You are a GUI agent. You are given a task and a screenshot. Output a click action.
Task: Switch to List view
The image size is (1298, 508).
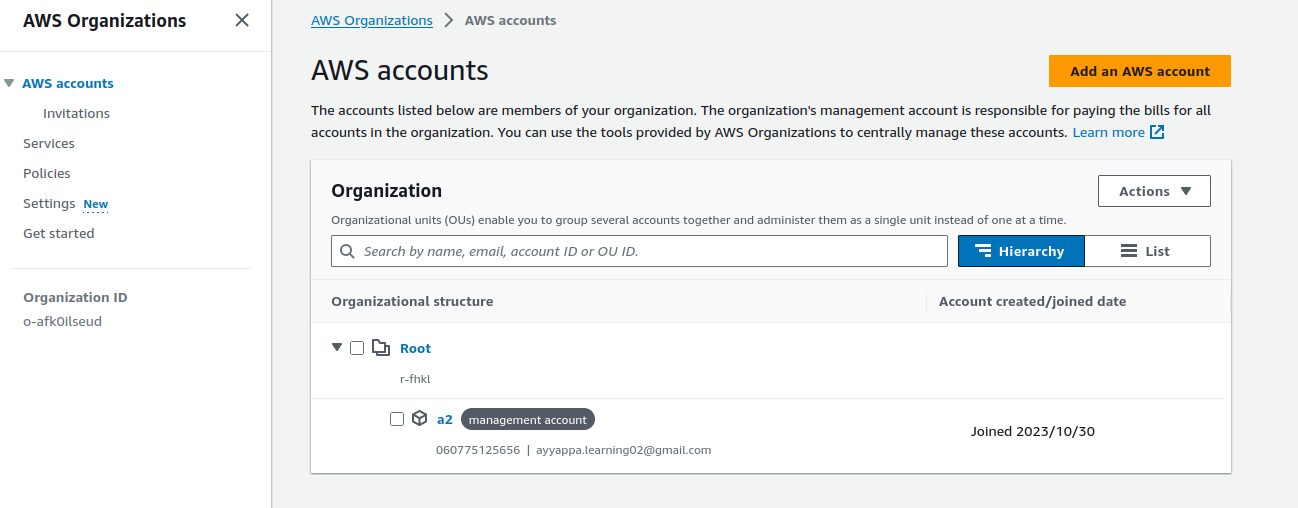pos(1146,251)
